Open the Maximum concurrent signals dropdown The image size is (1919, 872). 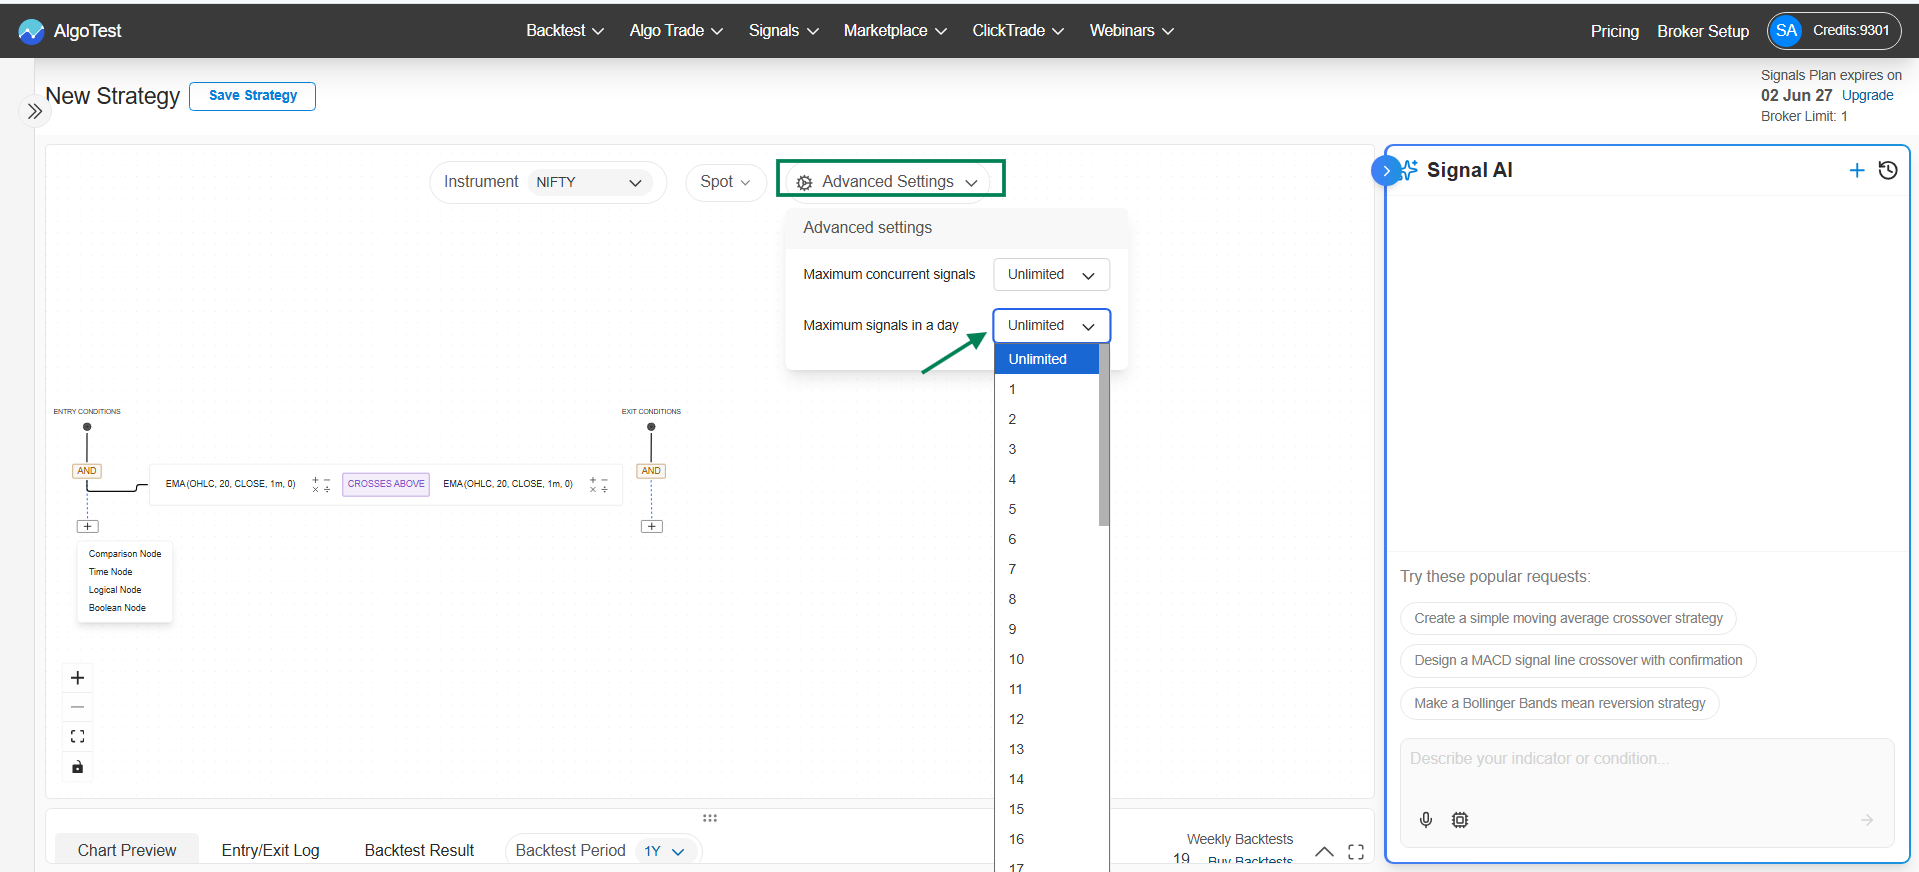pos(1051,275)
